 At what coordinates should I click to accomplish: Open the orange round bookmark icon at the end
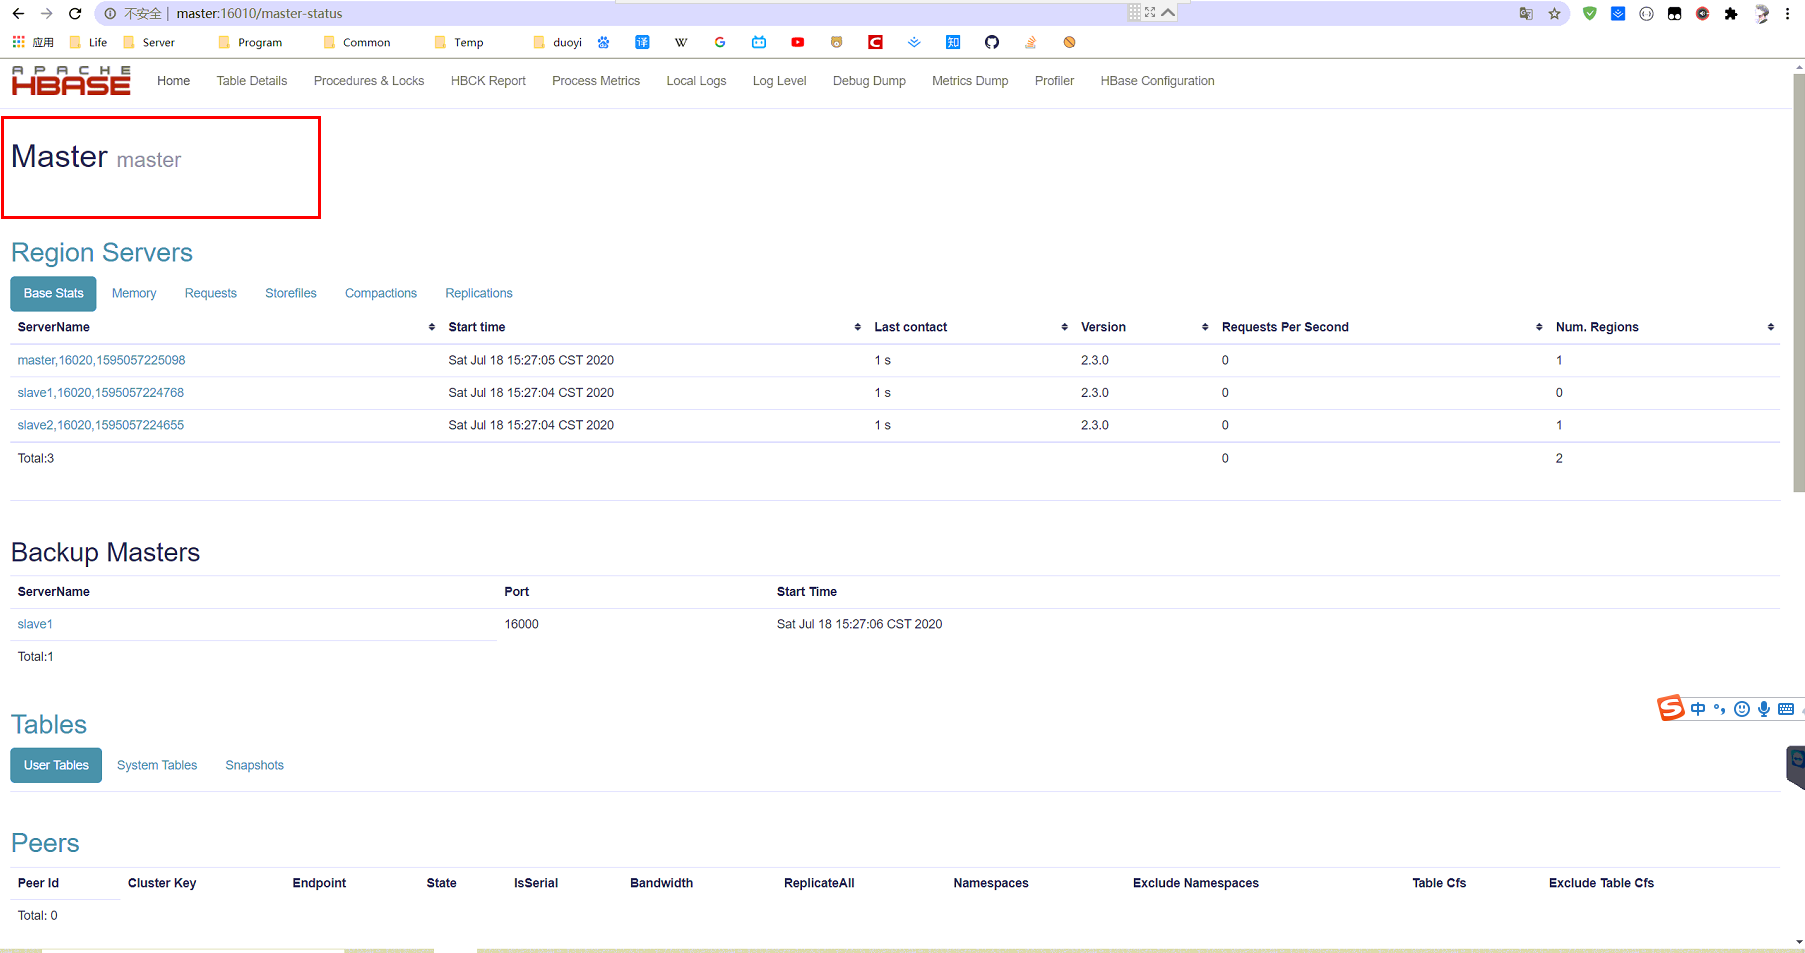pyautogui.click(x=1070, y=42)
